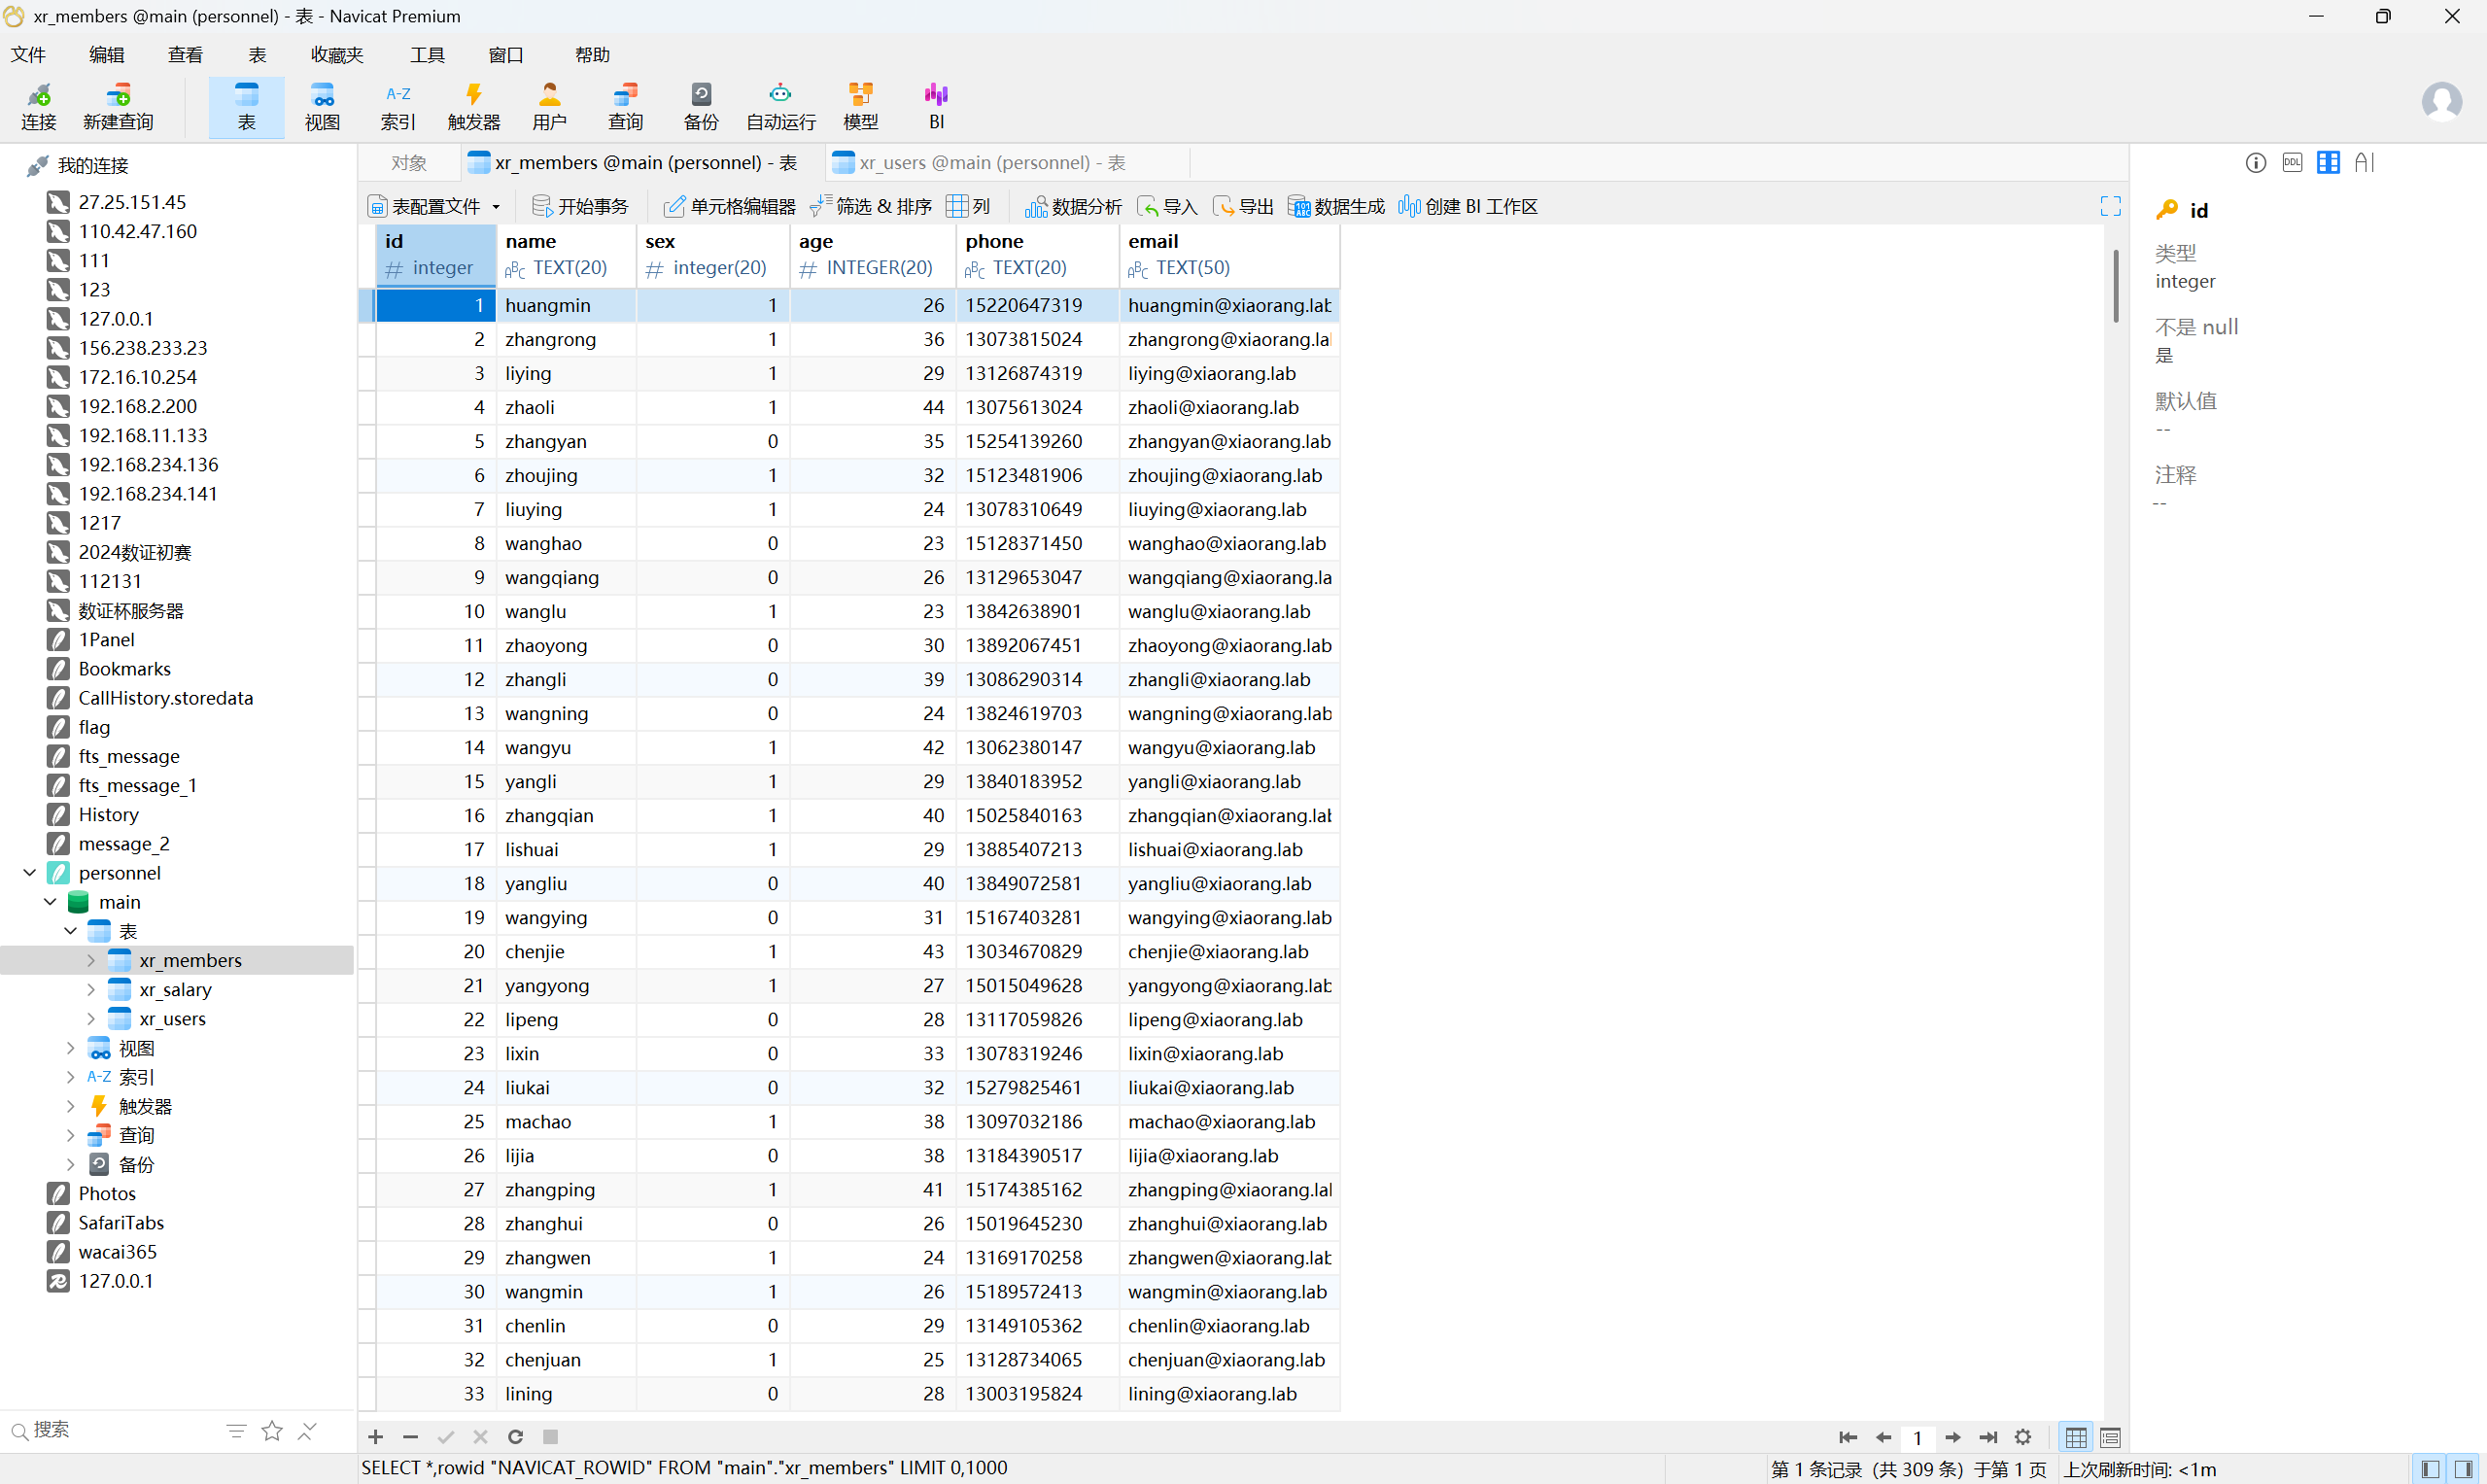Screen dimensions: 2487x1484
Task: Toggle the right information pane button
Action: [2463, 1469]
